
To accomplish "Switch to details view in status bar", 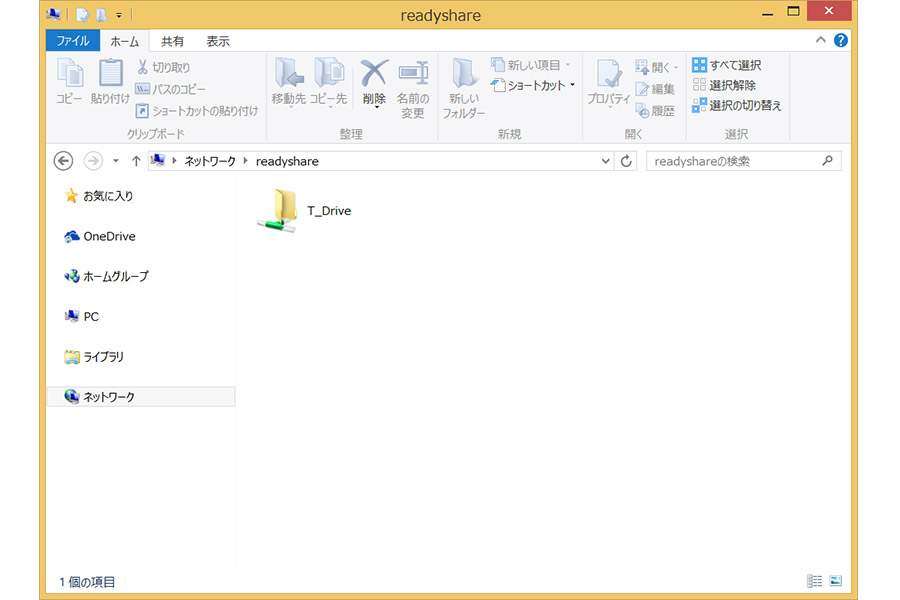I will pos(814,581).
